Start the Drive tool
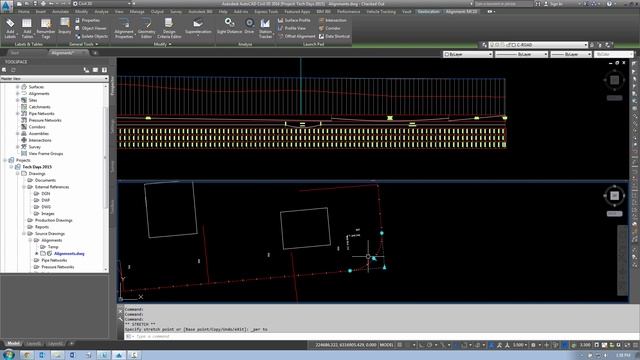 (x=249, y=26)
